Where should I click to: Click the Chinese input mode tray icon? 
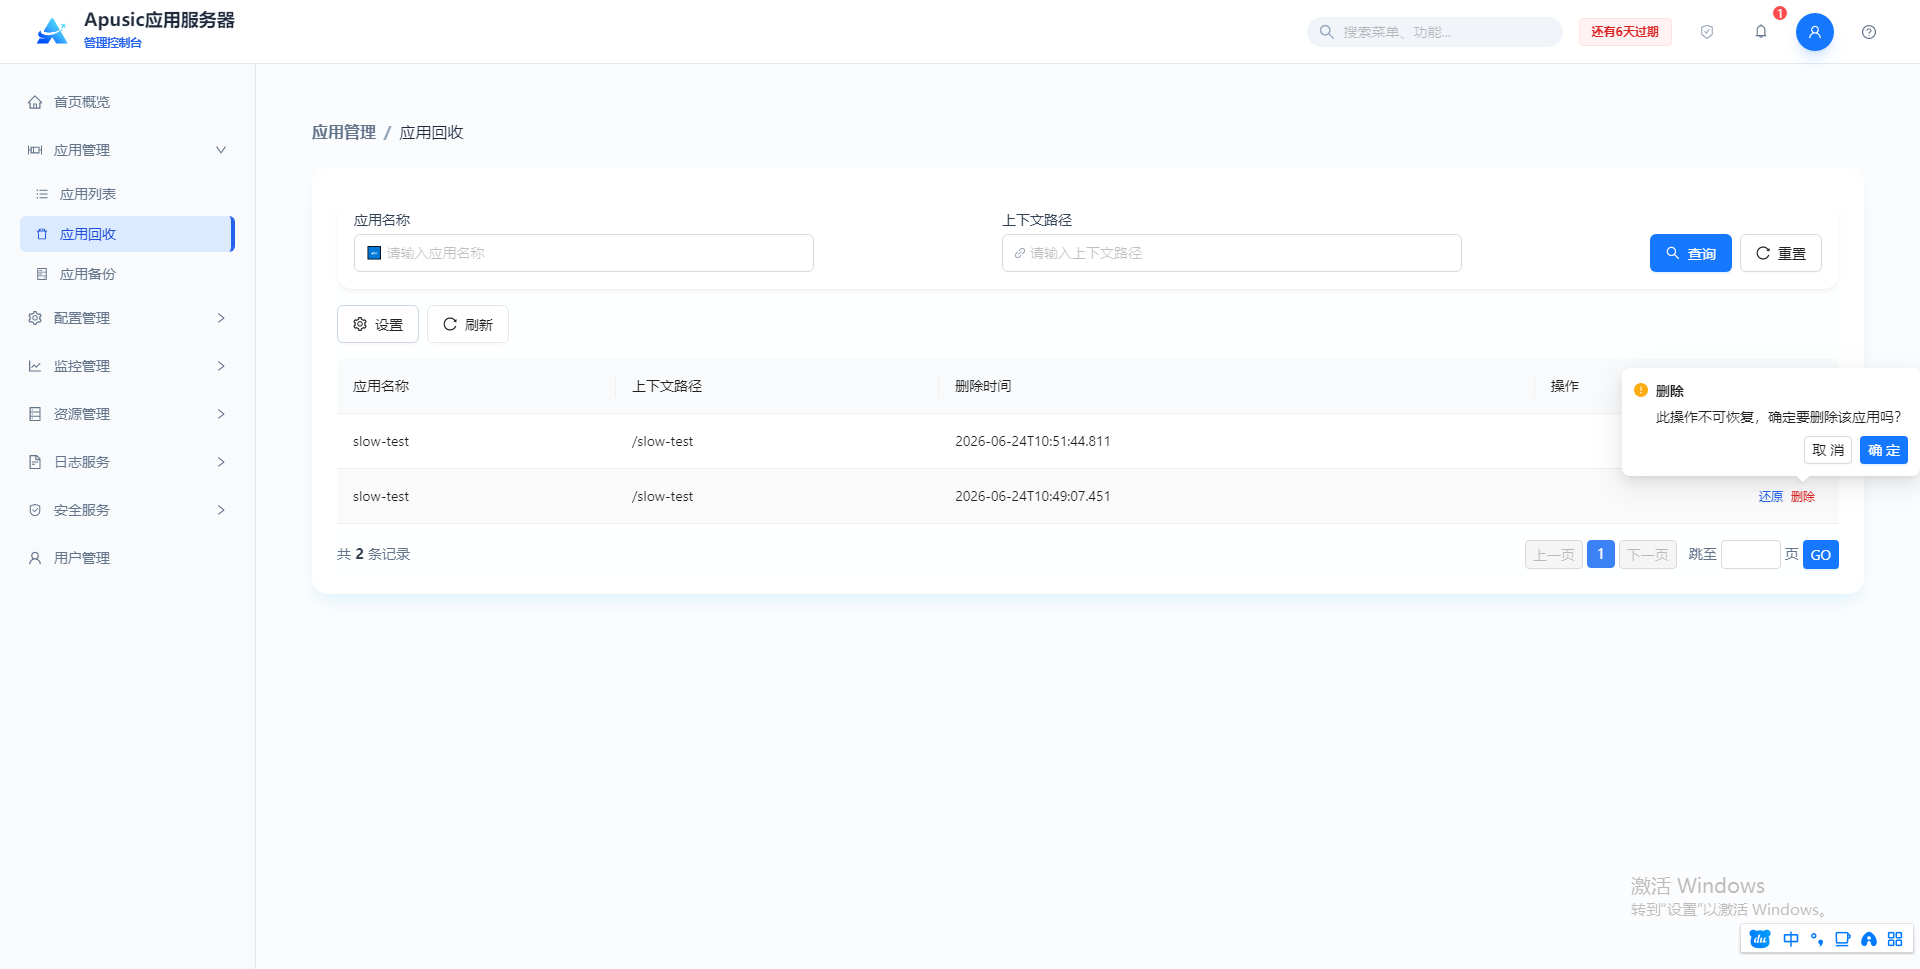(1790, 939)
